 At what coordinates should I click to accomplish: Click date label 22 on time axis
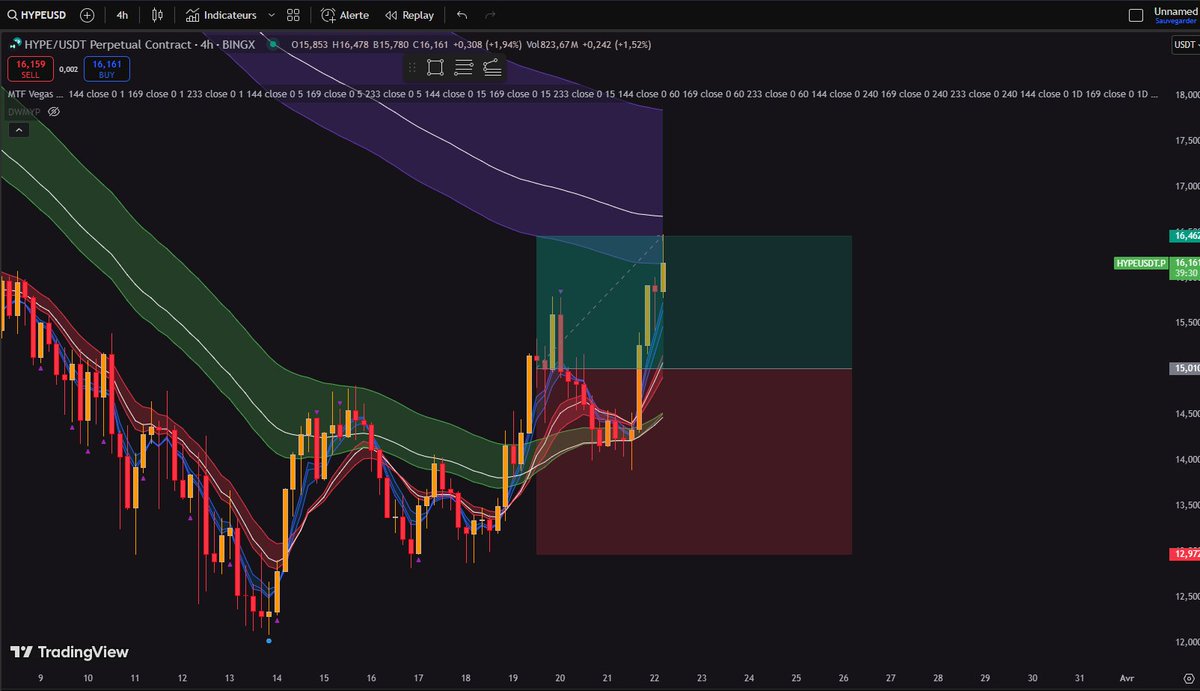tap(654, 677)
